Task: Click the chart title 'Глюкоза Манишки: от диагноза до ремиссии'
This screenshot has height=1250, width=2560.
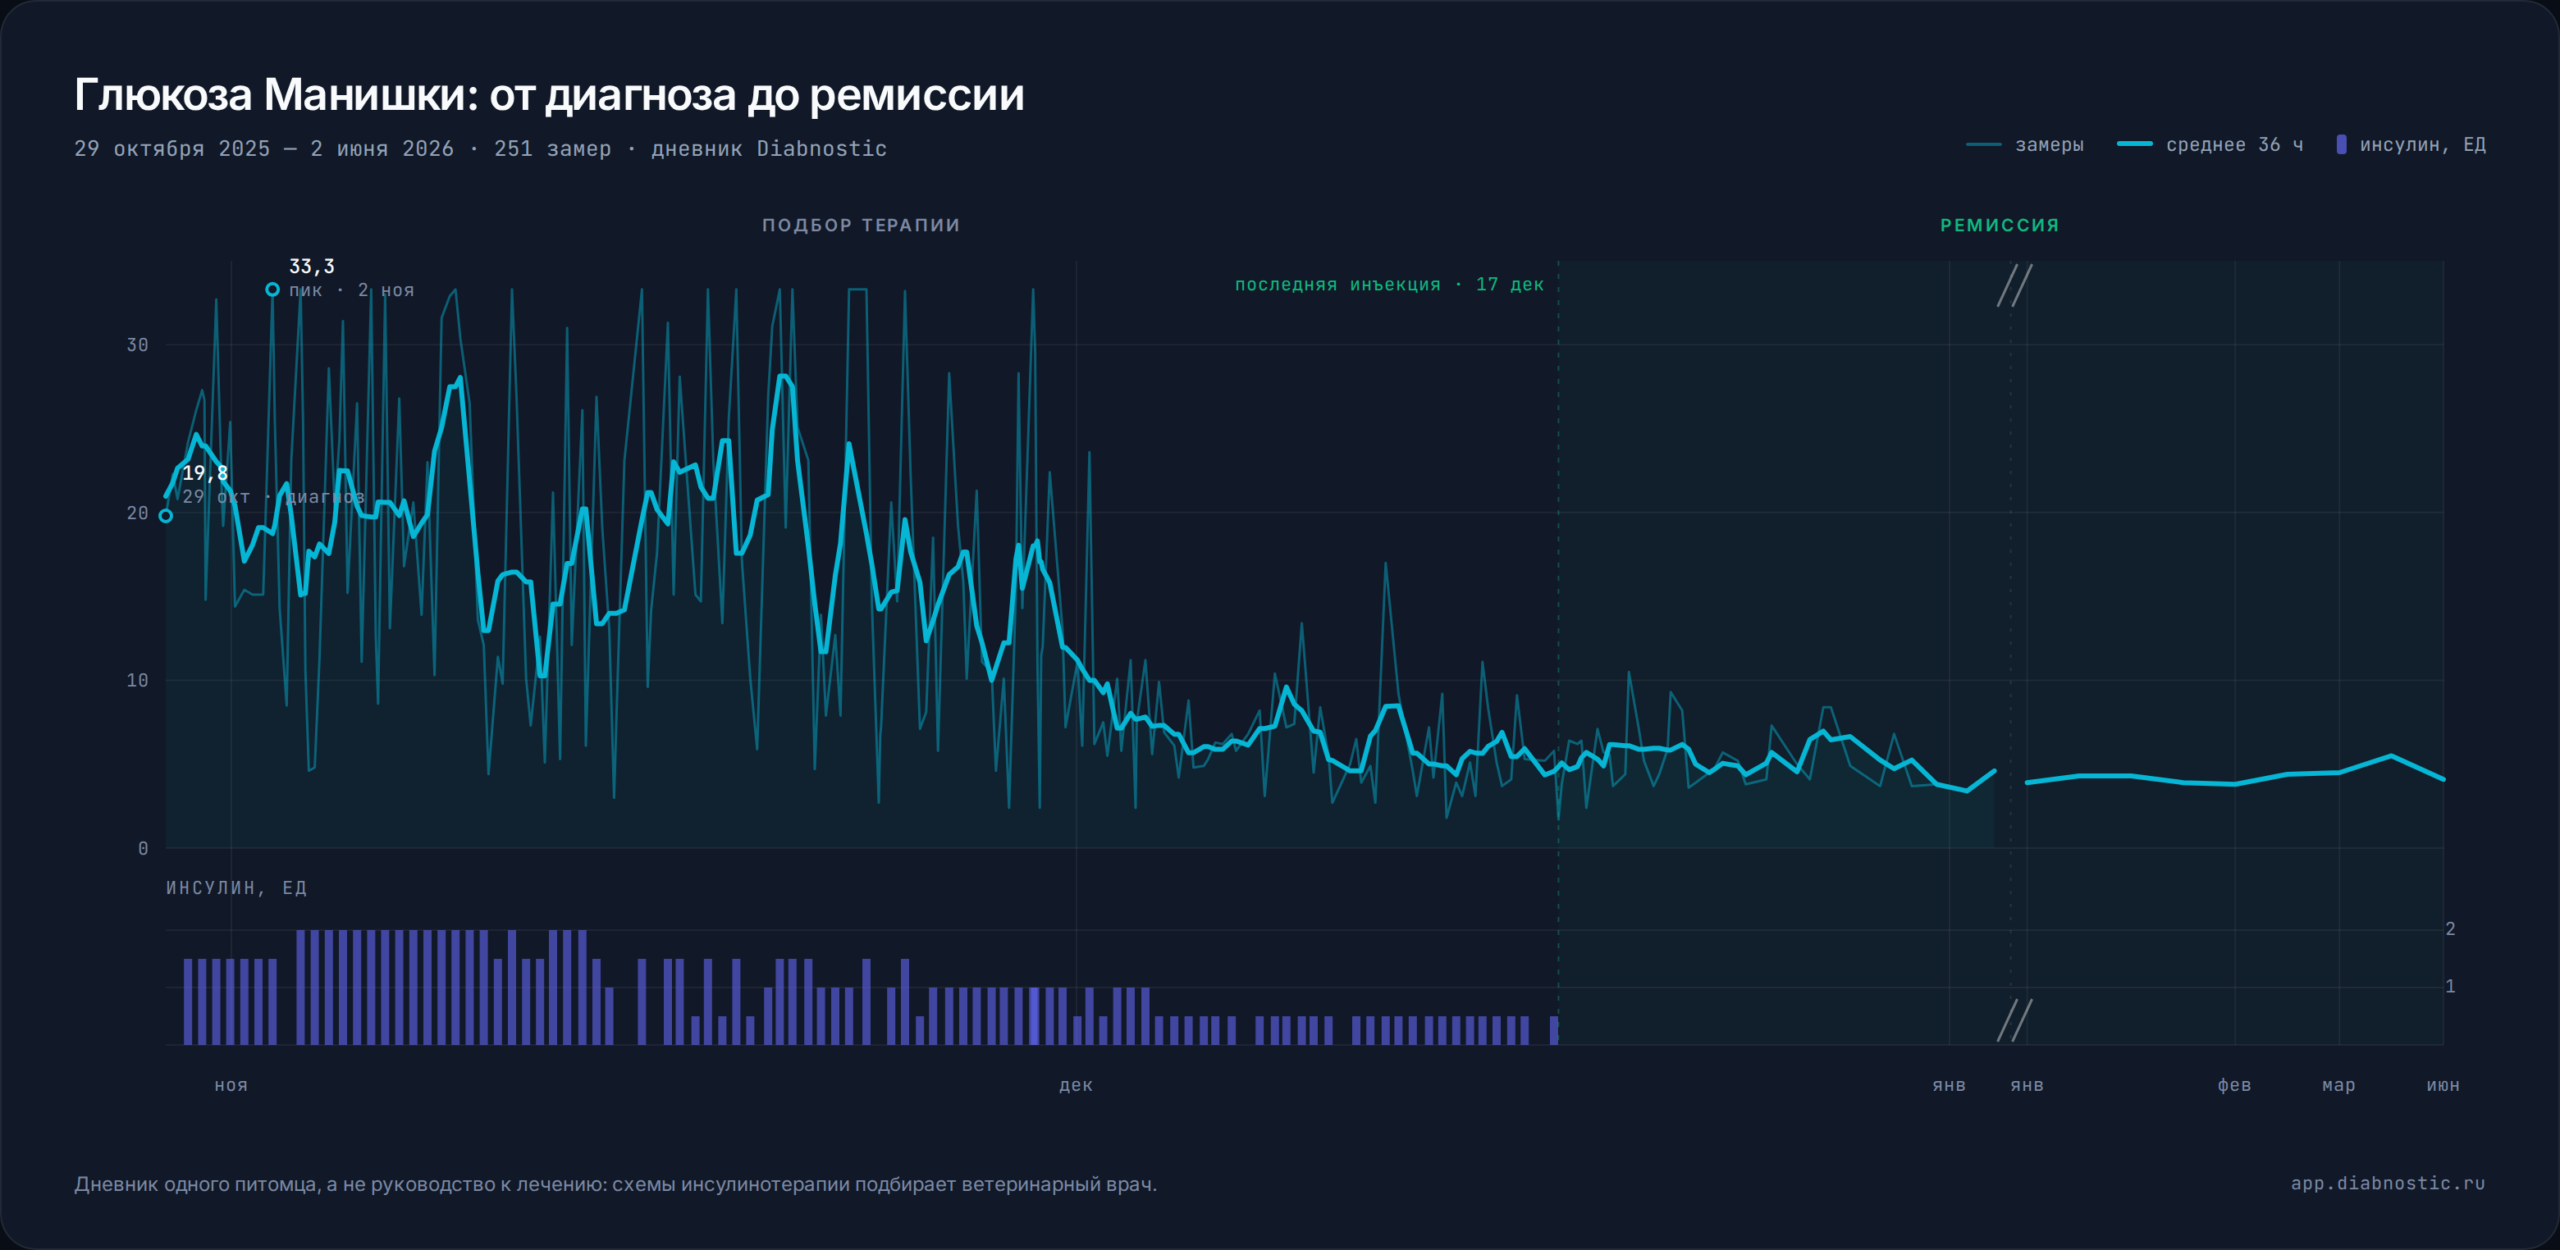Action: 549,96
